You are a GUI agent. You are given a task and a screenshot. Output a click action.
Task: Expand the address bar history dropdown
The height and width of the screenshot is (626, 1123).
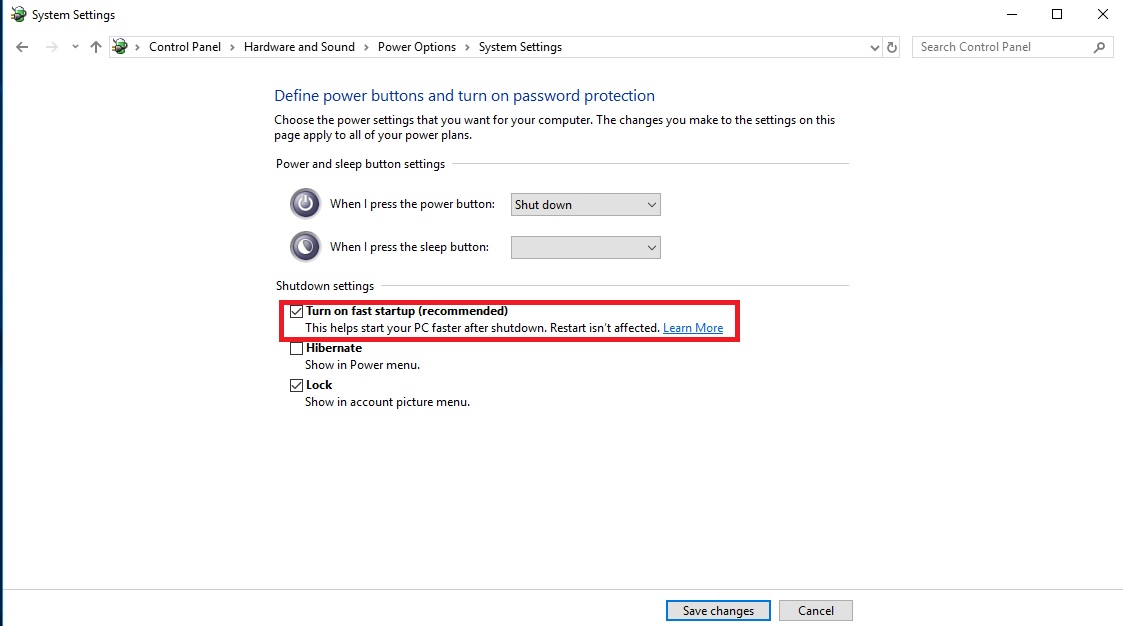[874, 47]
